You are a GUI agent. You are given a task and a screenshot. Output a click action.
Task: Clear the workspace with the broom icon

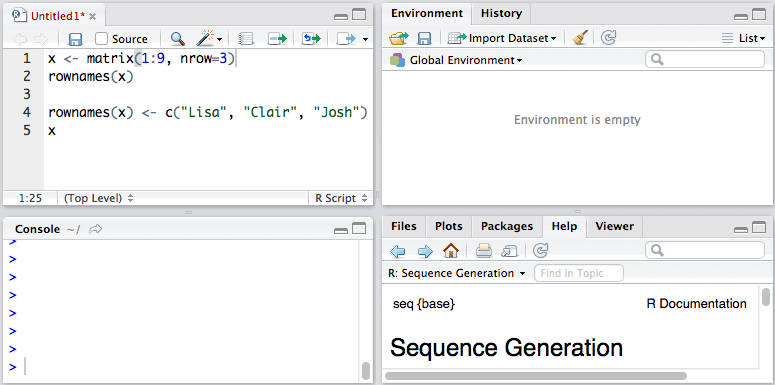click(x=580, y=38)
